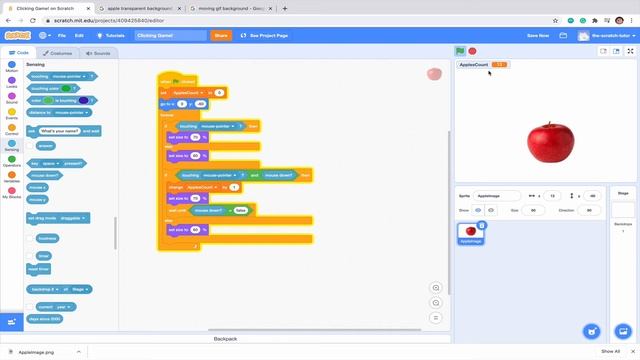This screenshot has height=360, width=640.
Task: Click See Project Page button
Action: click(264, 36)
